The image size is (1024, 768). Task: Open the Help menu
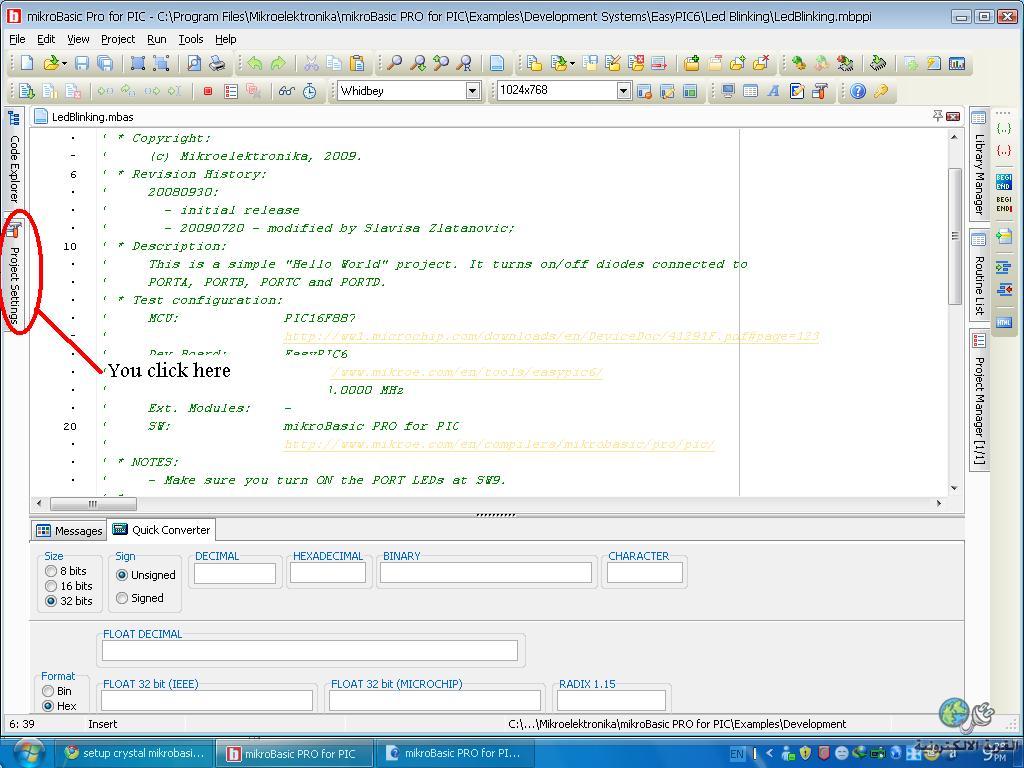225,39
